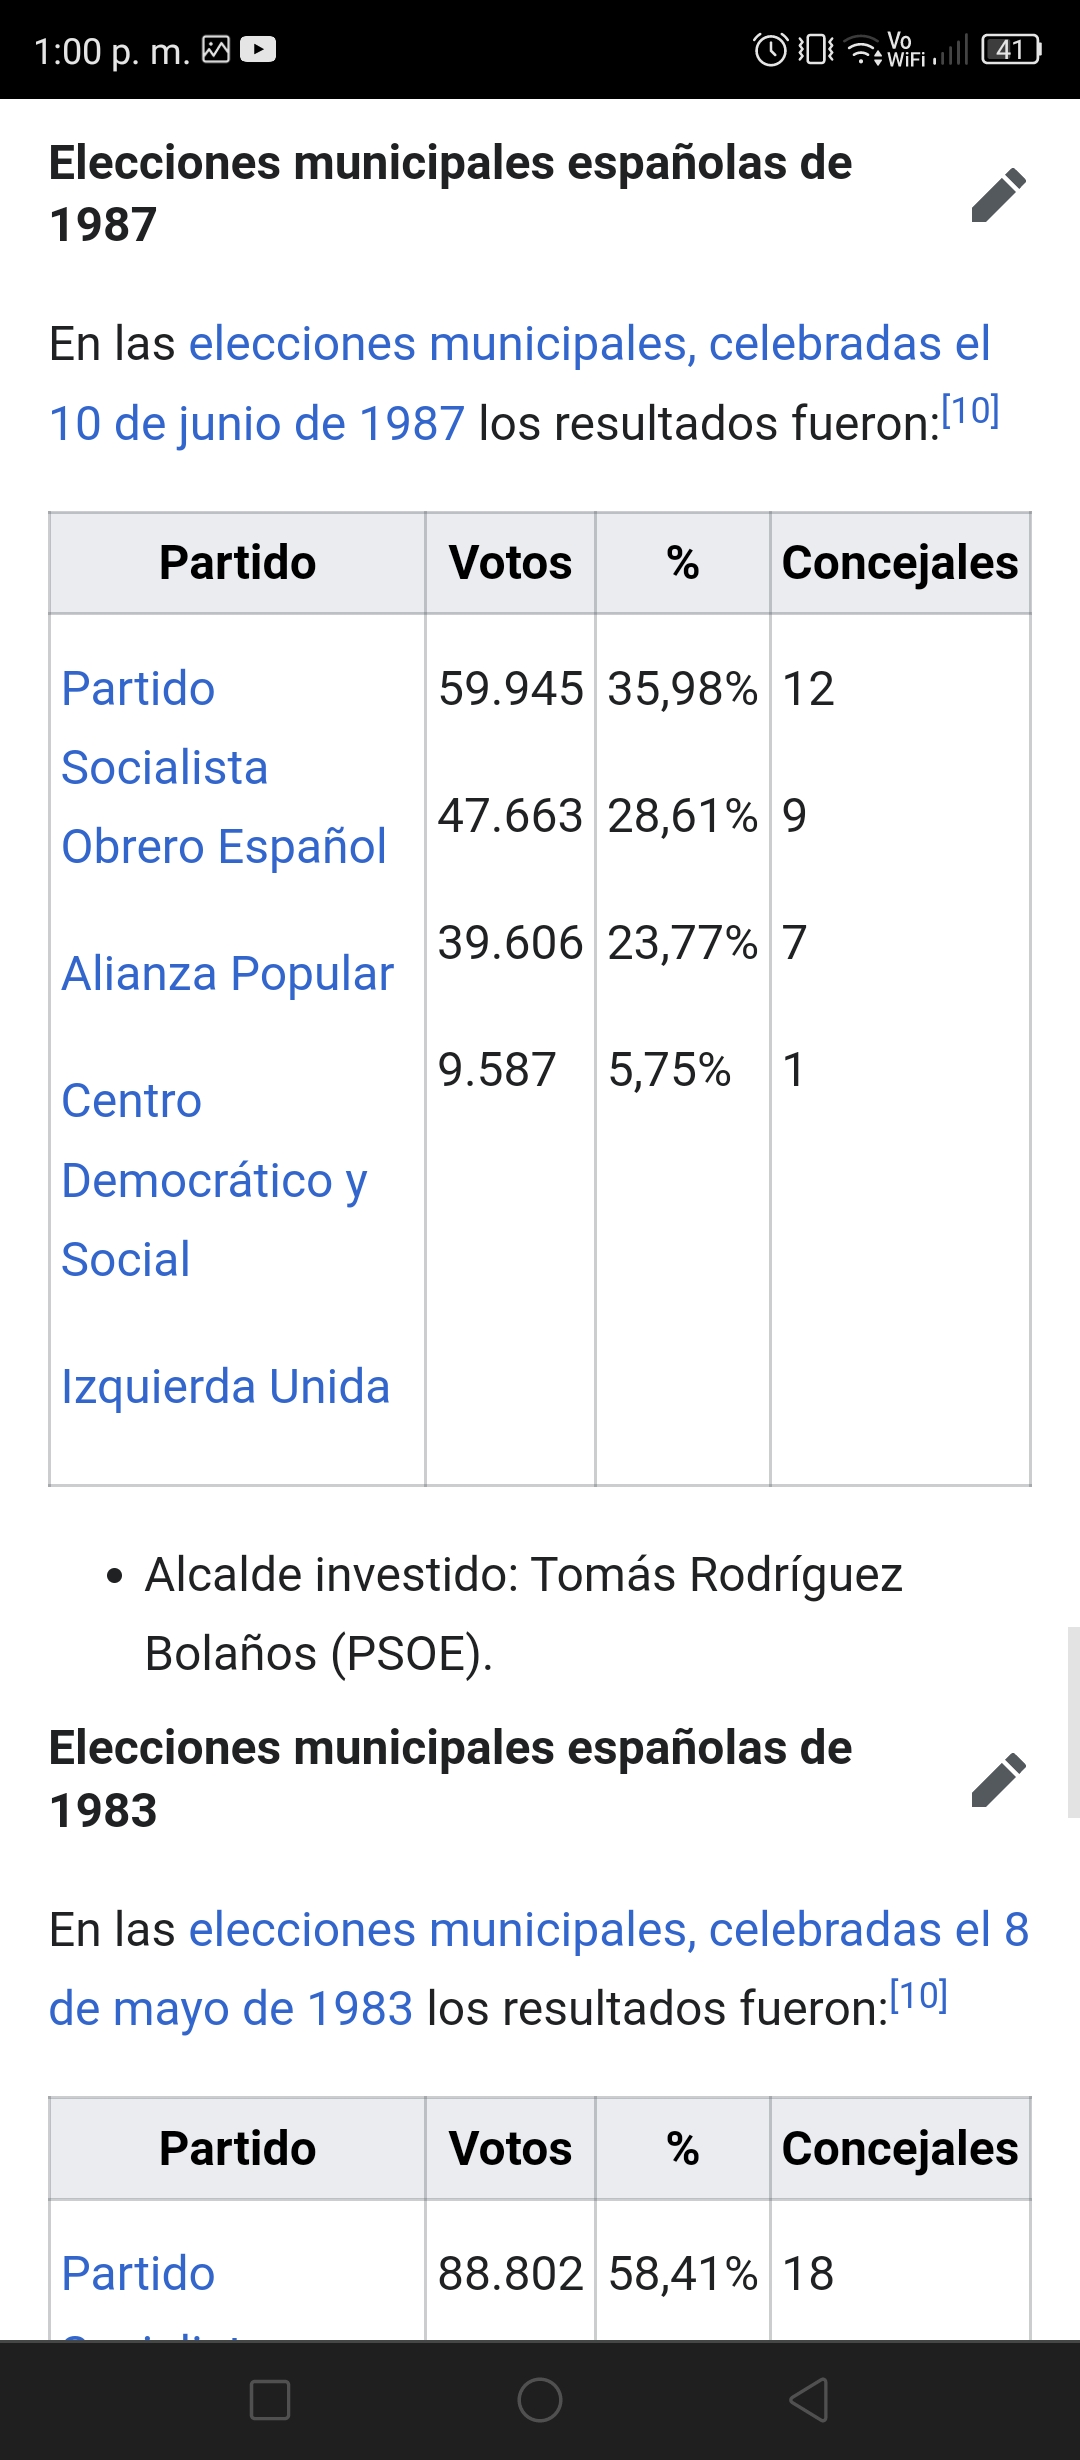1080x2460 pixels.
Task: Tap the alarm clock status icon
Action: pos(770,49)
